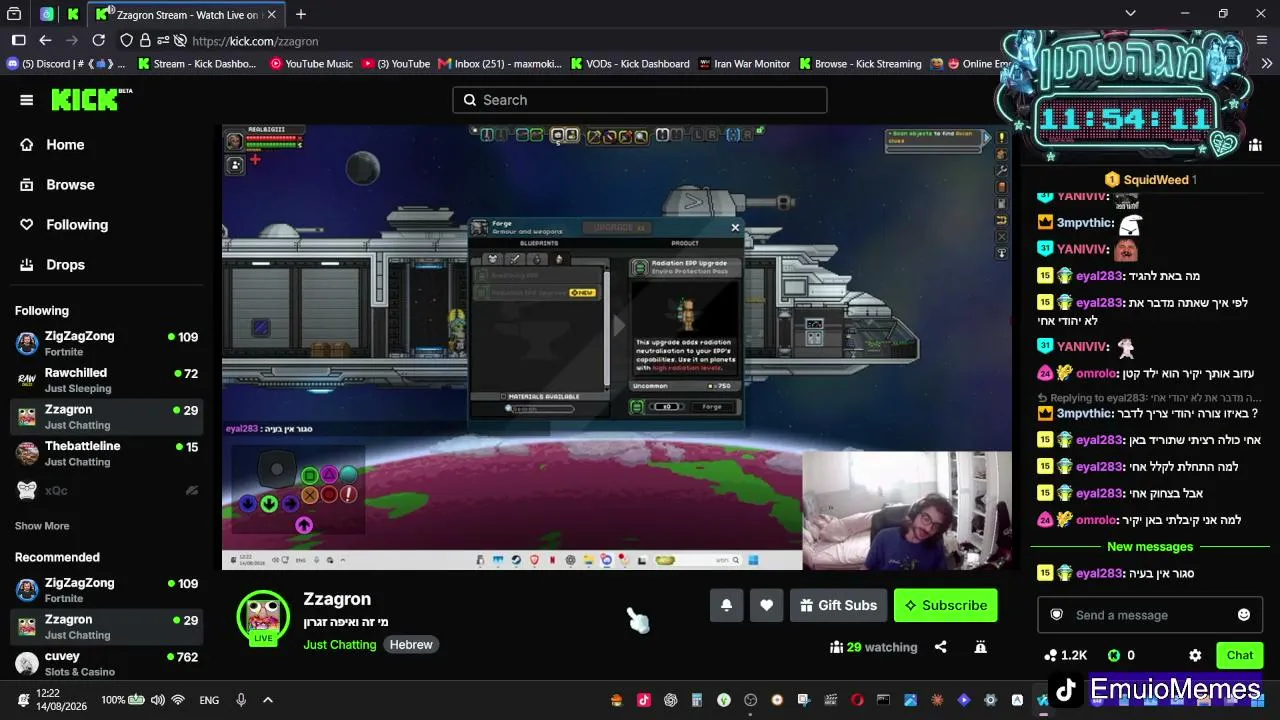
Task: Open a new browser tab
Action: tap(301, 14)
